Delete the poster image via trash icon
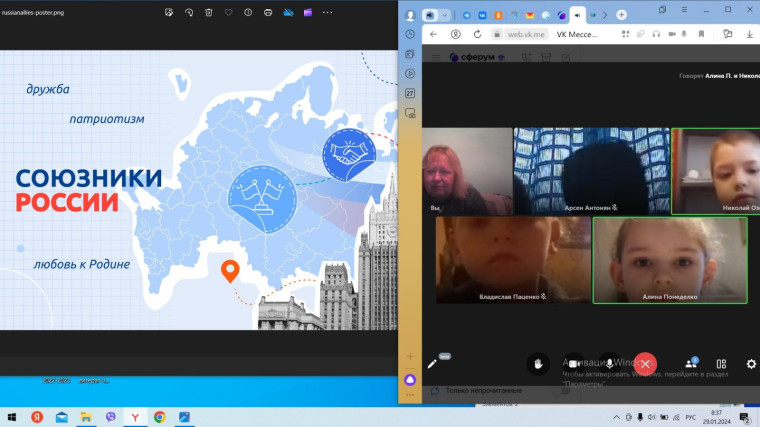This screenshot has height=427, width=760. coord(208,13)
